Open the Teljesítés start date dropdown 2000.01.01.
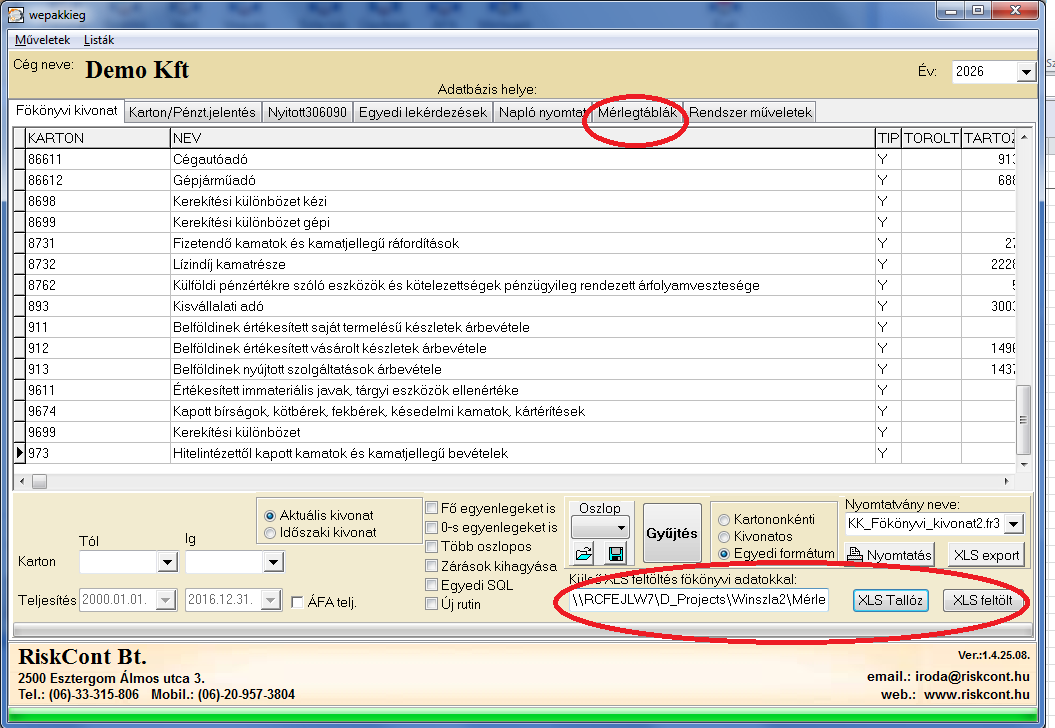Screen dimensions: 1055x728 [x=166, y=600]
